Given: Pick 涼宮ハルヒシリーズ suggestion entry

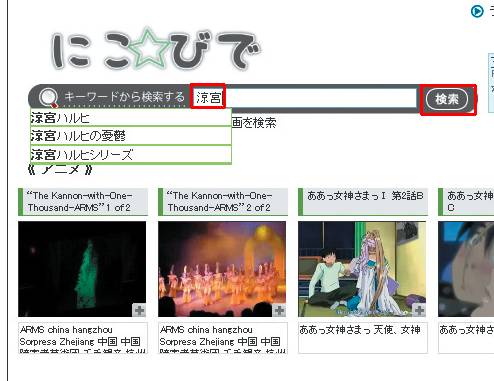Looking at the screenshot, I should point(131,154).
